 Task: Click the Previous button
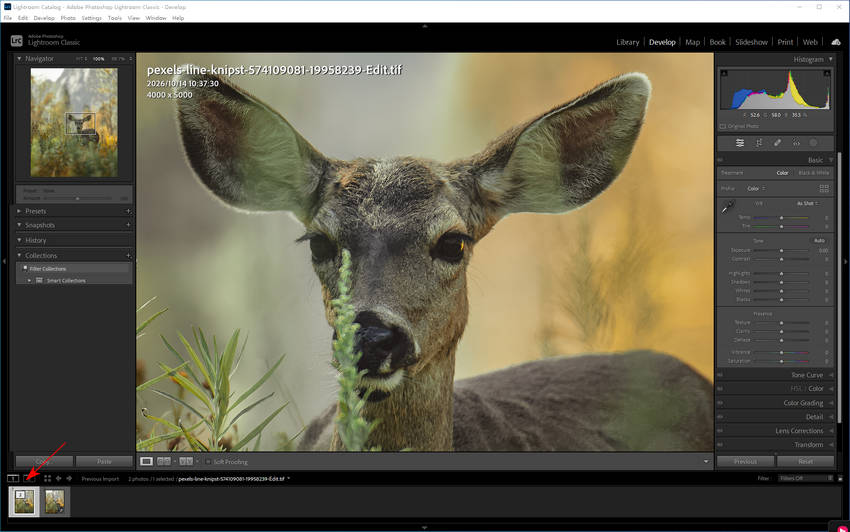(745, 462)
